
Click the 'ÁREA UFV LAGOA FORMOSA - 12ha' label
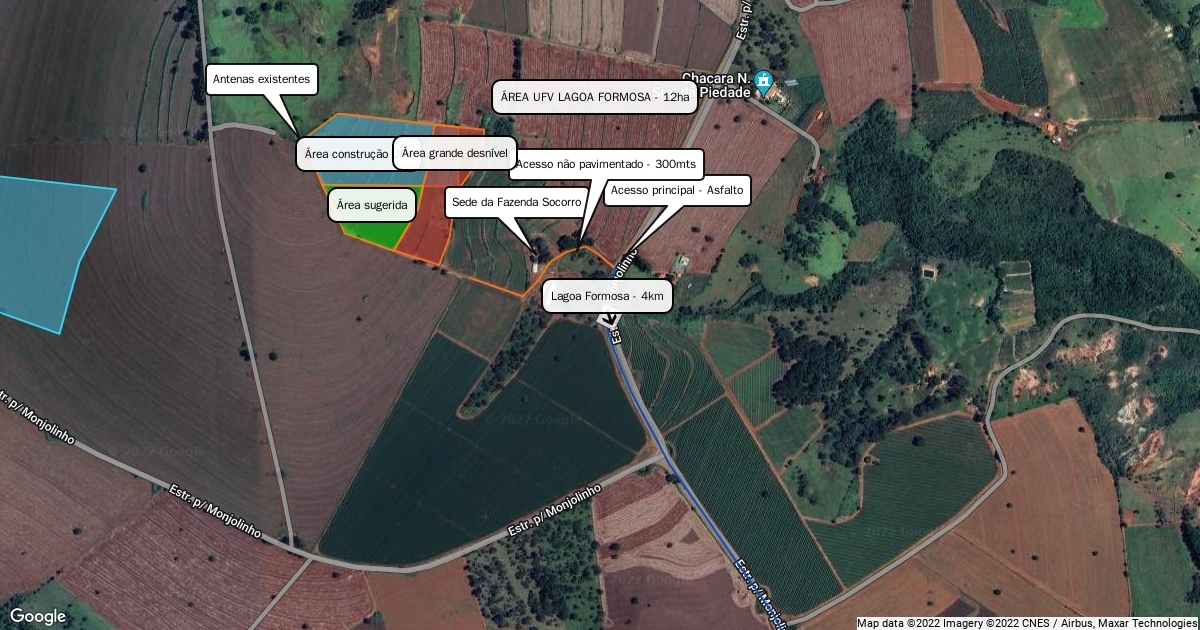coord(595,98)
